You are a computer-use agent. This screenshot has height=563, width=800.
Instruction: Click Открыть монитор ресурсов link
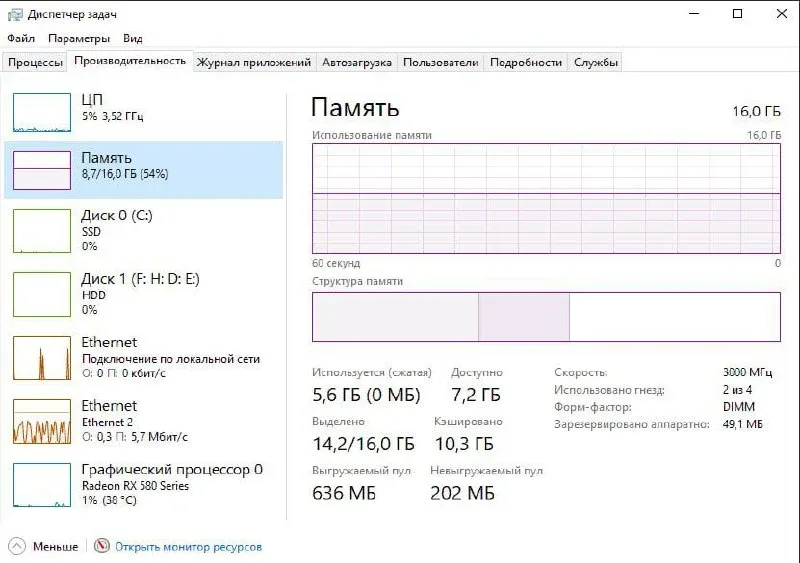point(188,547)
